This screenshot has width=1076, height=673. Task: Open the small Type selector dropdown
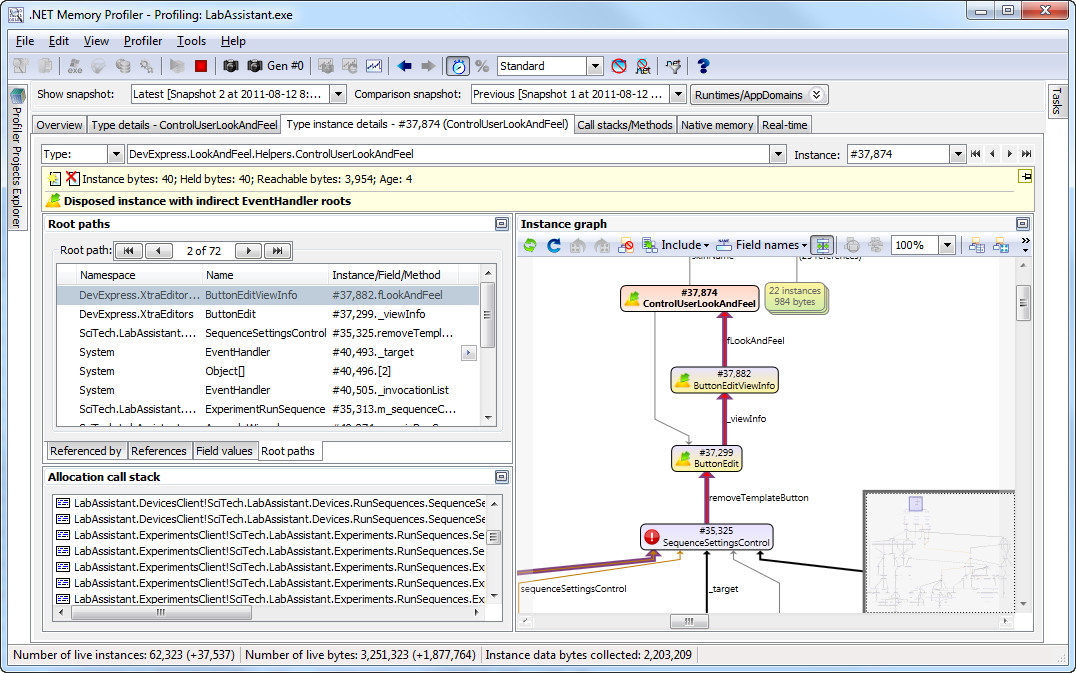click(115, 154)
